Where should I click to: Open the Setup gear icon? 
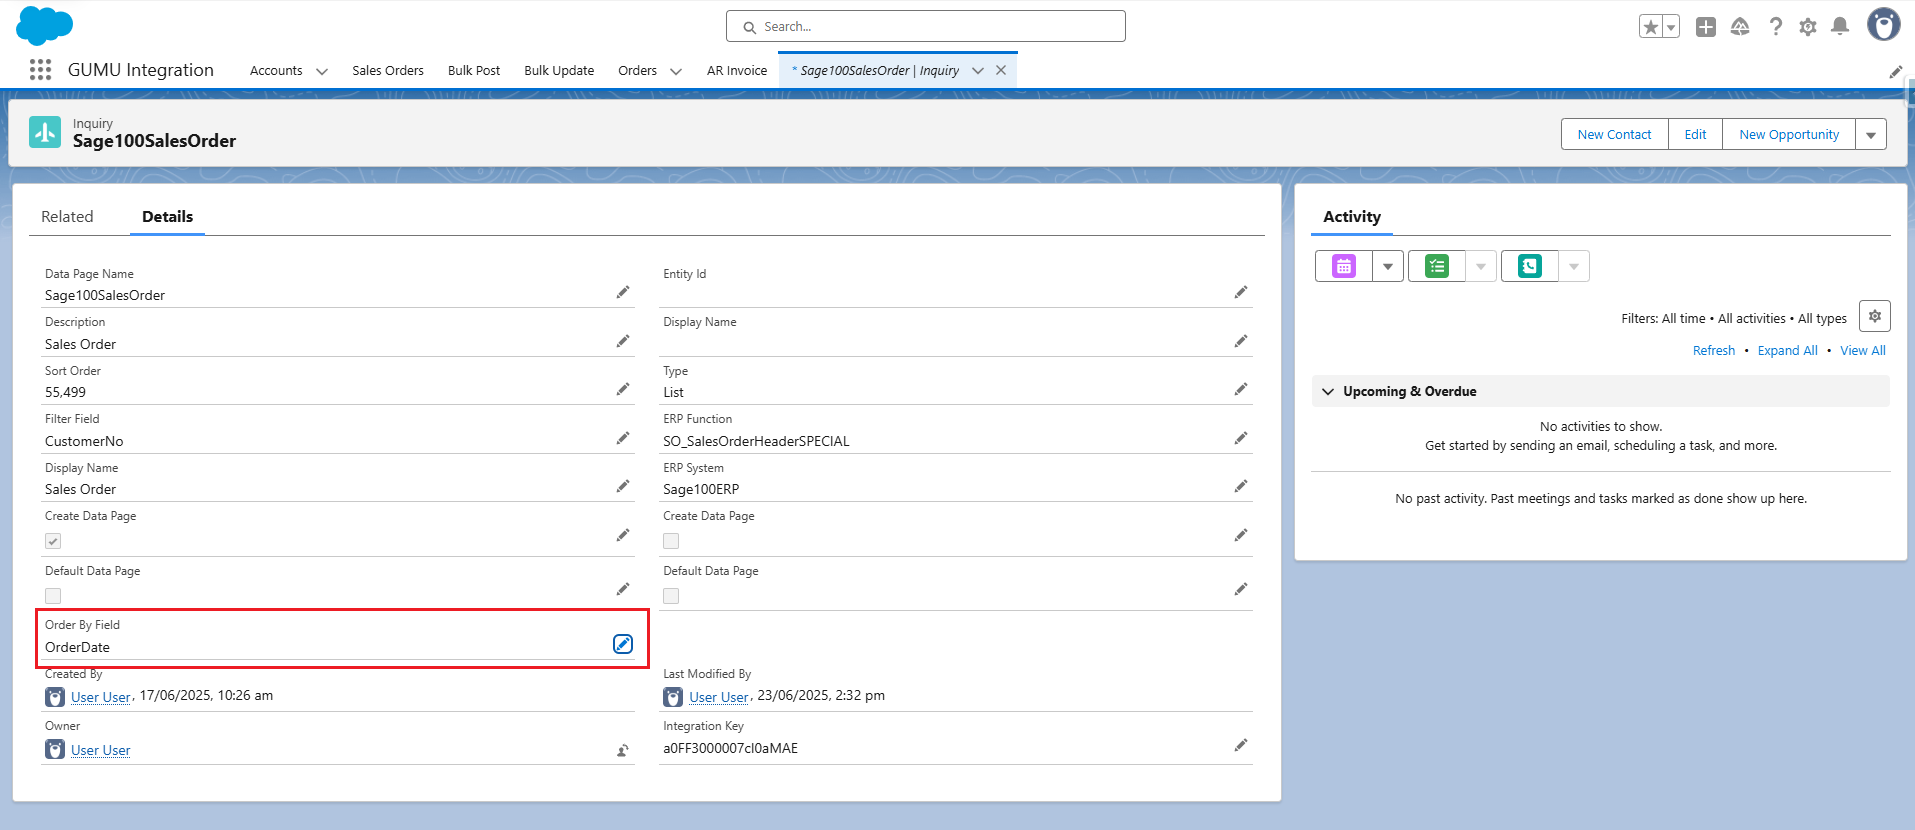(x=1808, y=27)
